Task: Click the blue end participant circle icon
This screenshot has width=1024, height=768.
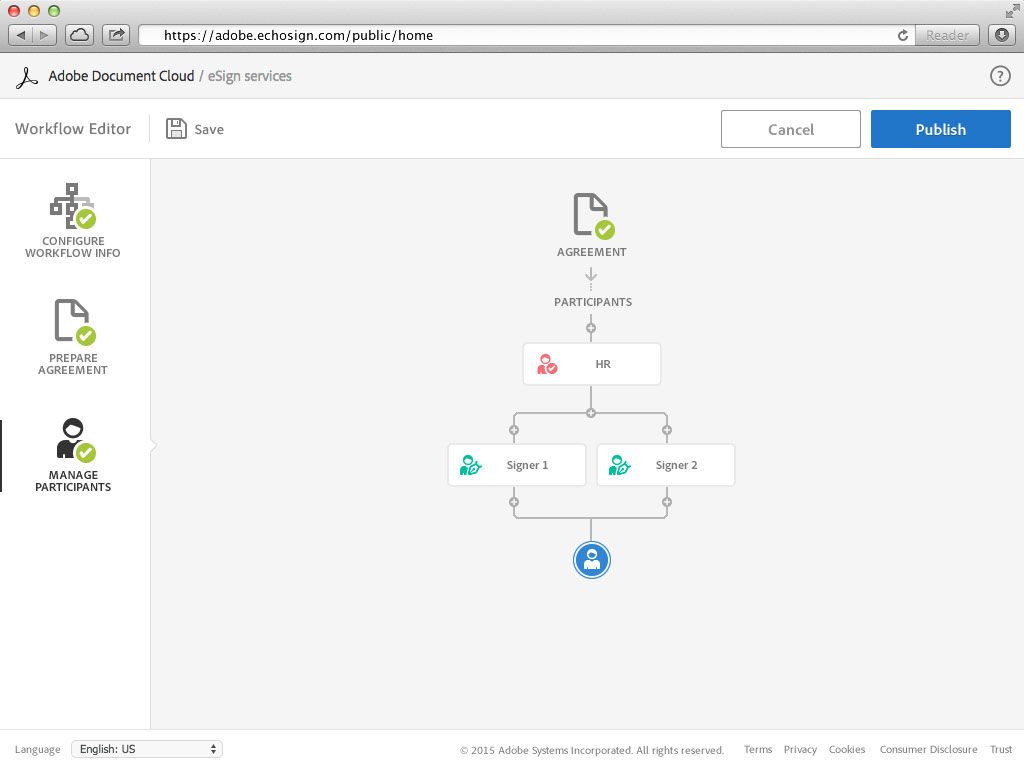Action: (591, 560)
